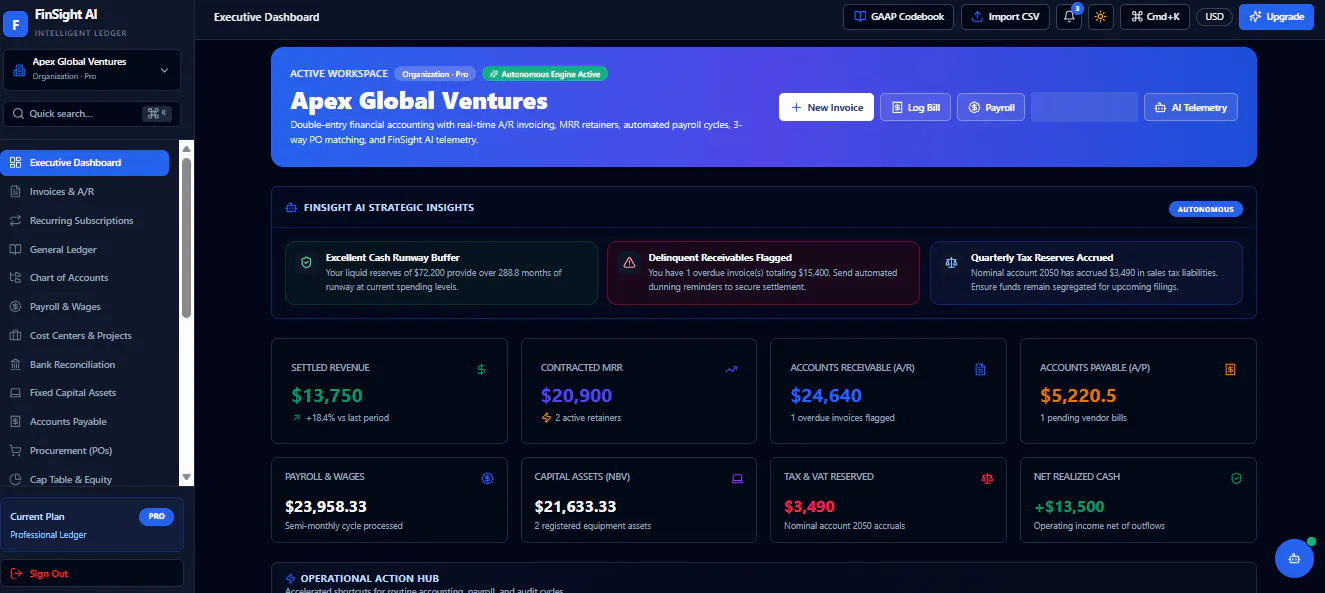Click the dollar icon in Settled Revenue card
This screenshot has width=1325, height=593.
(481, 369)
